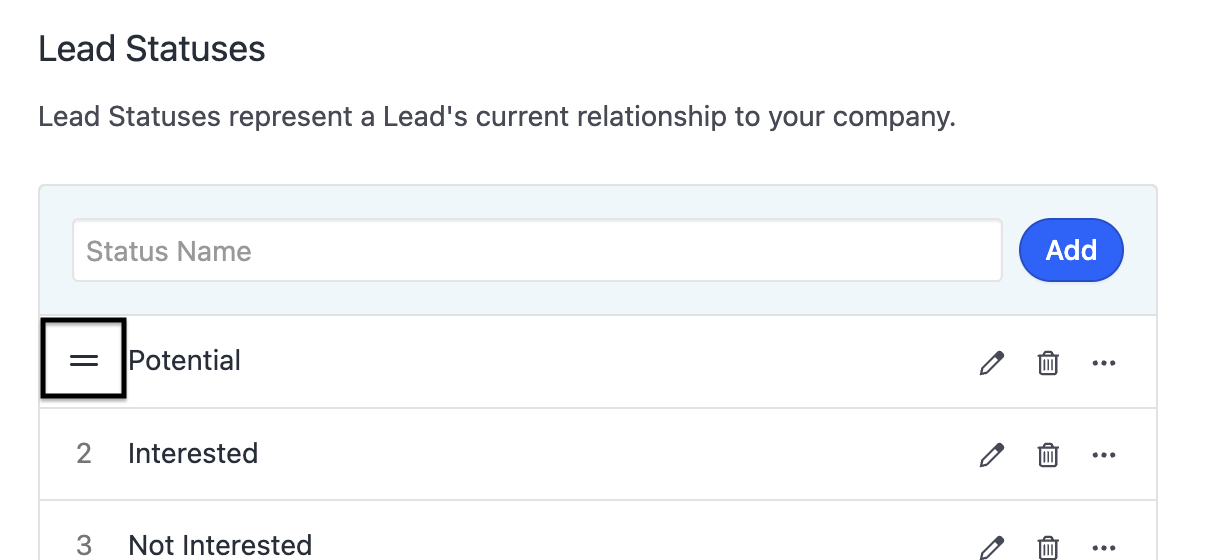Click the Lead Statuses description text

(x=497, y=117)
